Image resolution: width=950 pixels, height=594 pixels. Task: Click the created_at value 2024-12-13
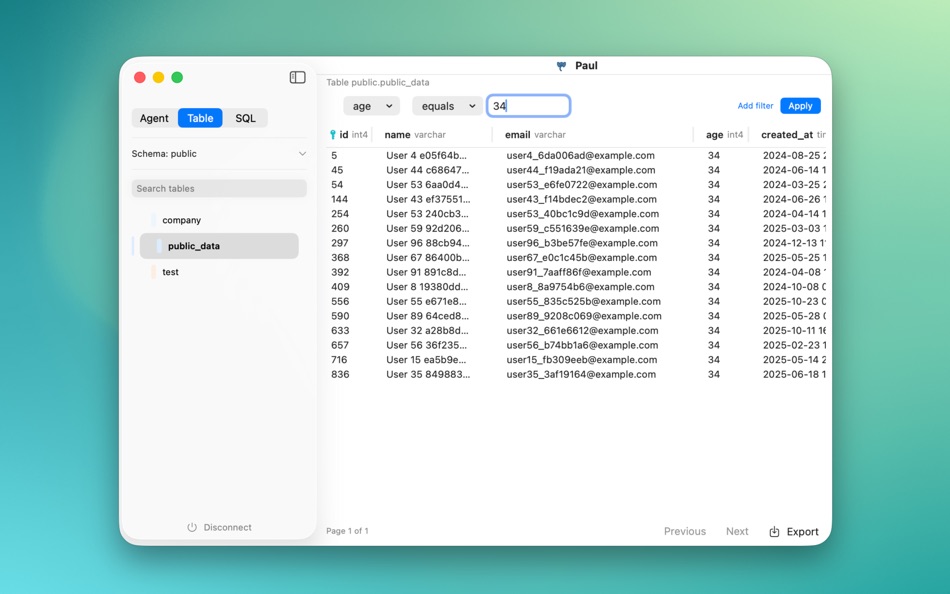(x=794, y=243)
